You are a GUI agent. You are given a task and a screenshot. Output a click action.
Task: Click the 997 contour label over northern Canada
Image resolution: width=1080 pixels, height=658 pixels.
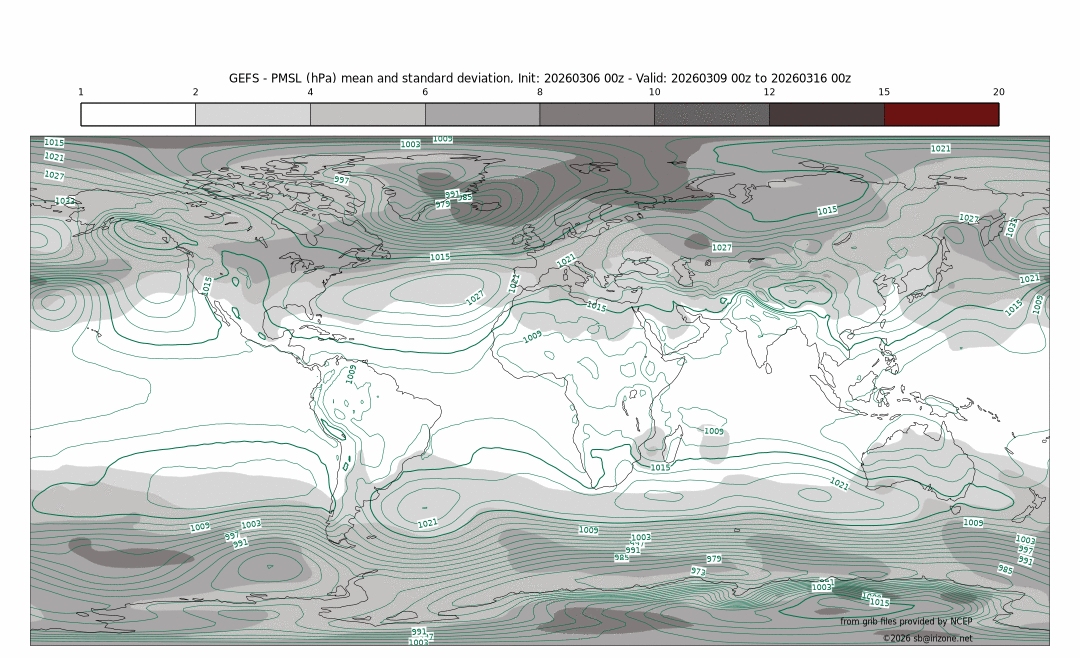(342, 180)
